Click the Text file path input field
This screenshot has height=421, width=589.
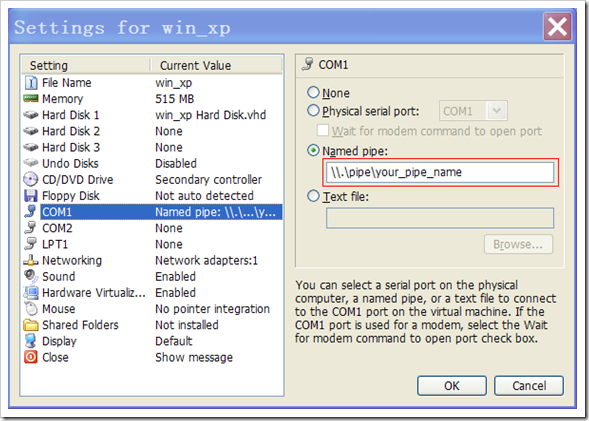click(440, 218)
